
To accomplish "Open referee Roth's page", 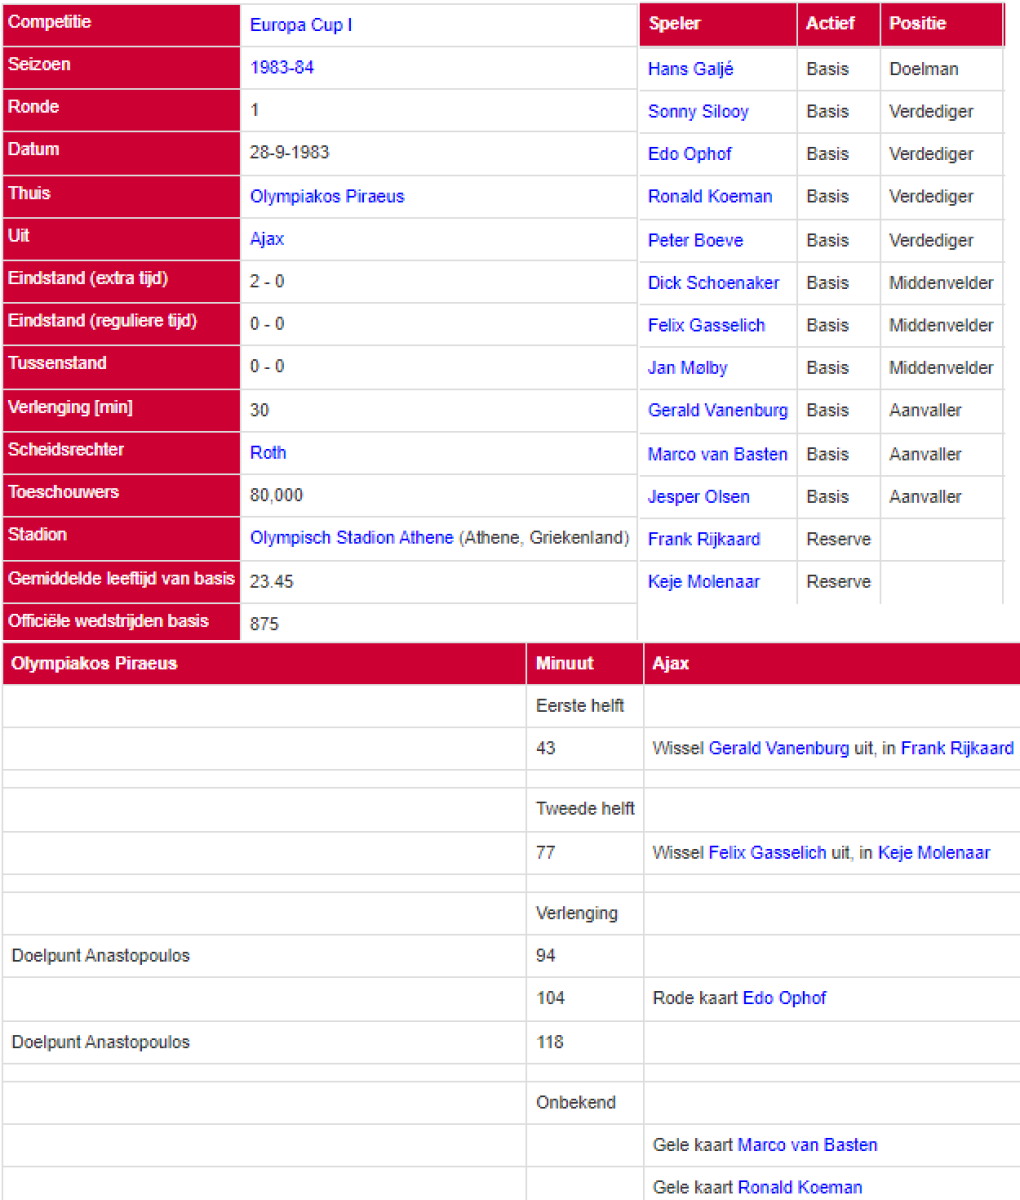I will tap(268, 452).
